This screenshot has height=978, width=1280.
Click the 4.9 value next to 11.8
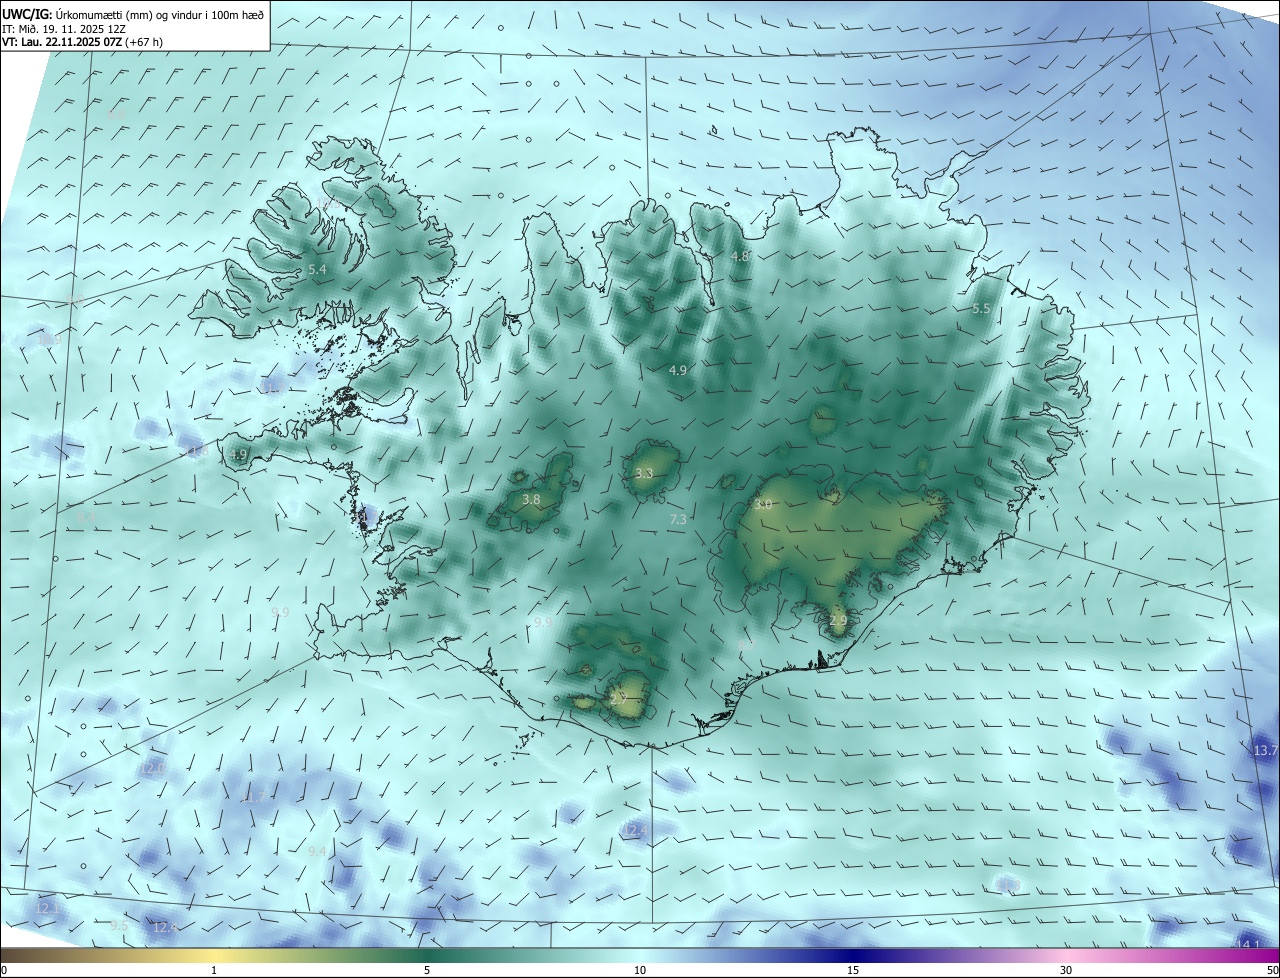pos(238,455)
